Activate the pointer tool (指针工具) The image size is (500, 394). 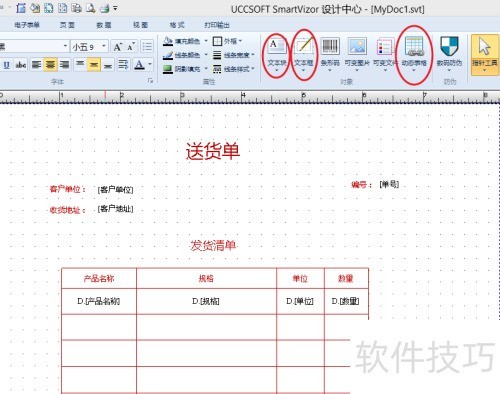click(484, 53)
